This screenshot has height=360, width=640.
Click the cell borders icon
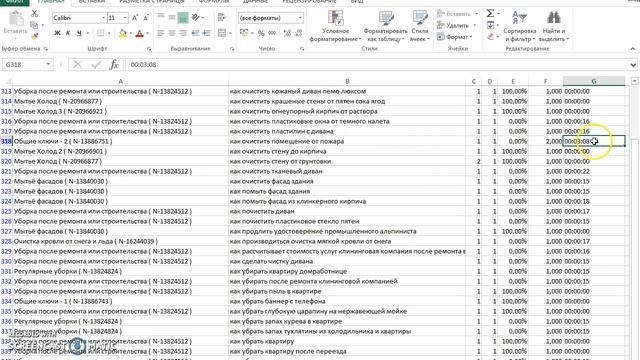tap(100, 33)
